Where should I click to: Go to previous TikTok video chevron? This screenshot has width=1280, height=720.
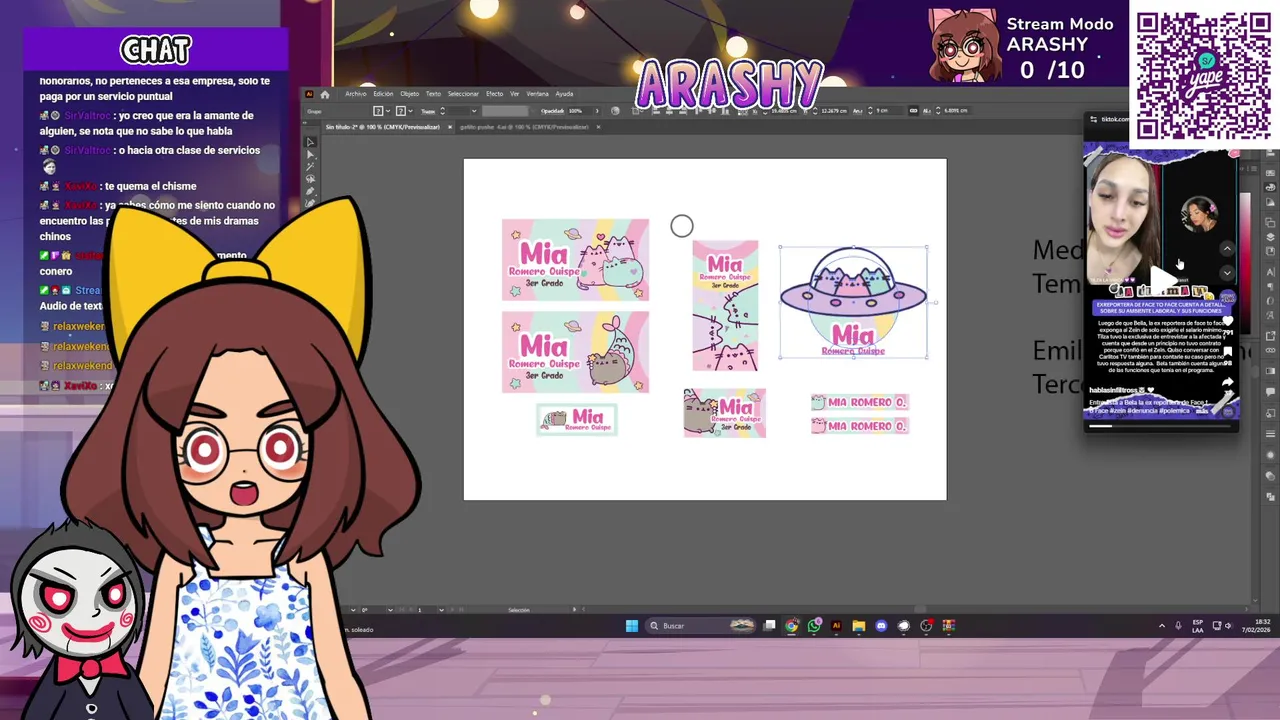pos(1227,249)
